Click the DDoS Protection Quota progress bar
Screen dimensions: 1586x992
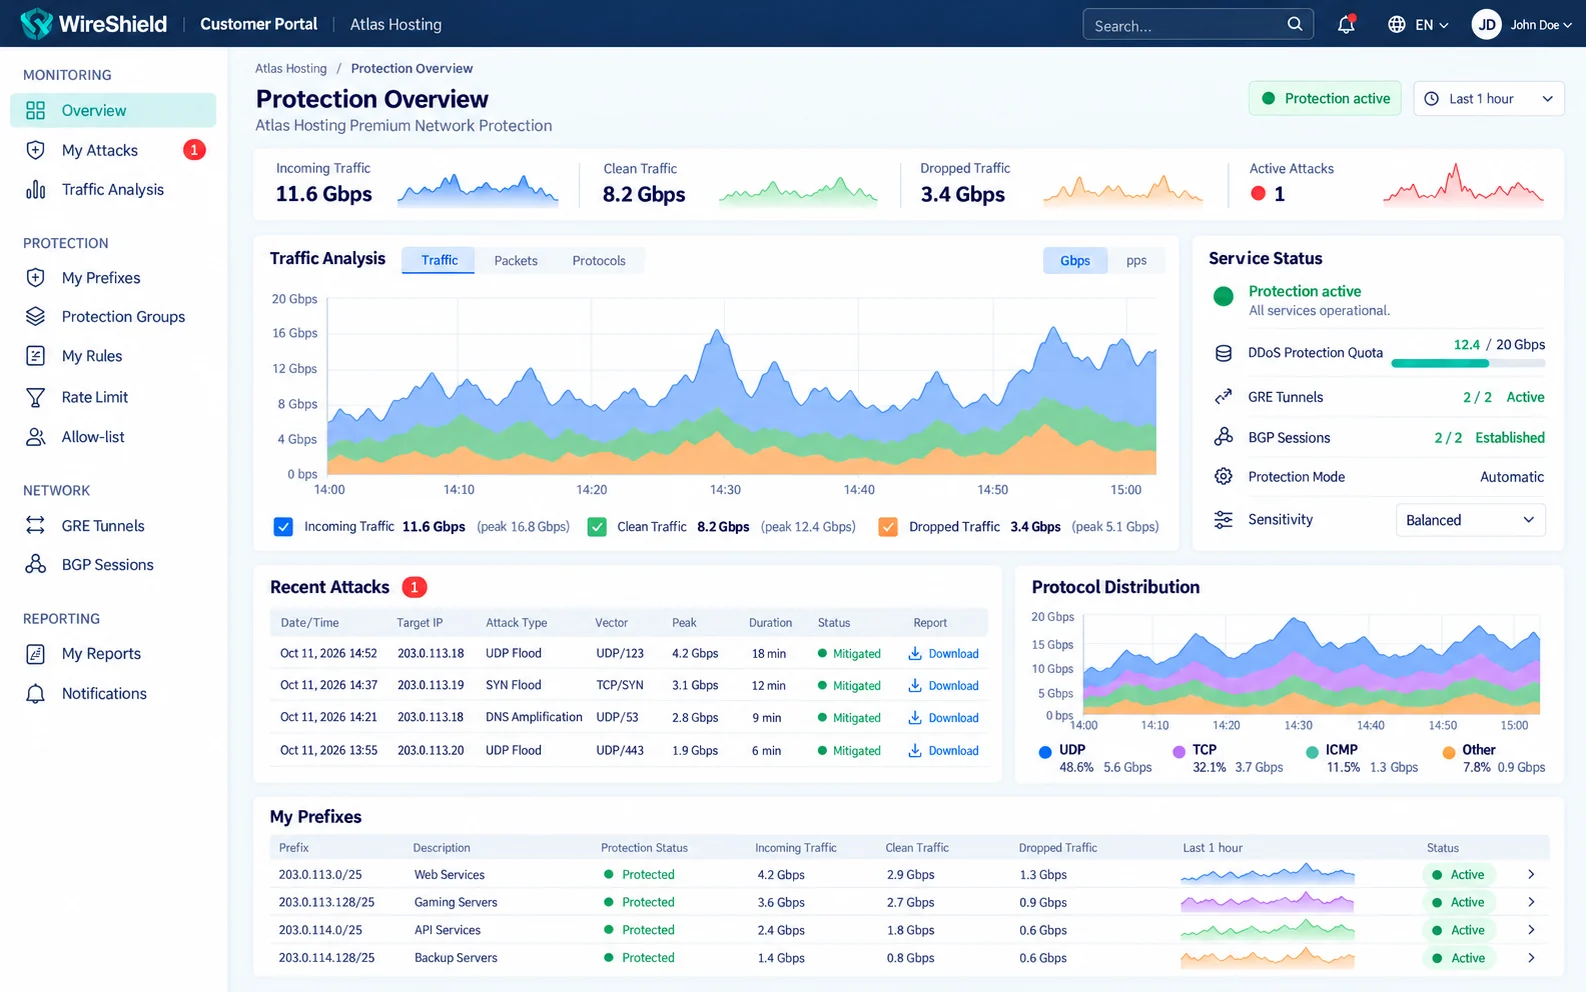1468,363
